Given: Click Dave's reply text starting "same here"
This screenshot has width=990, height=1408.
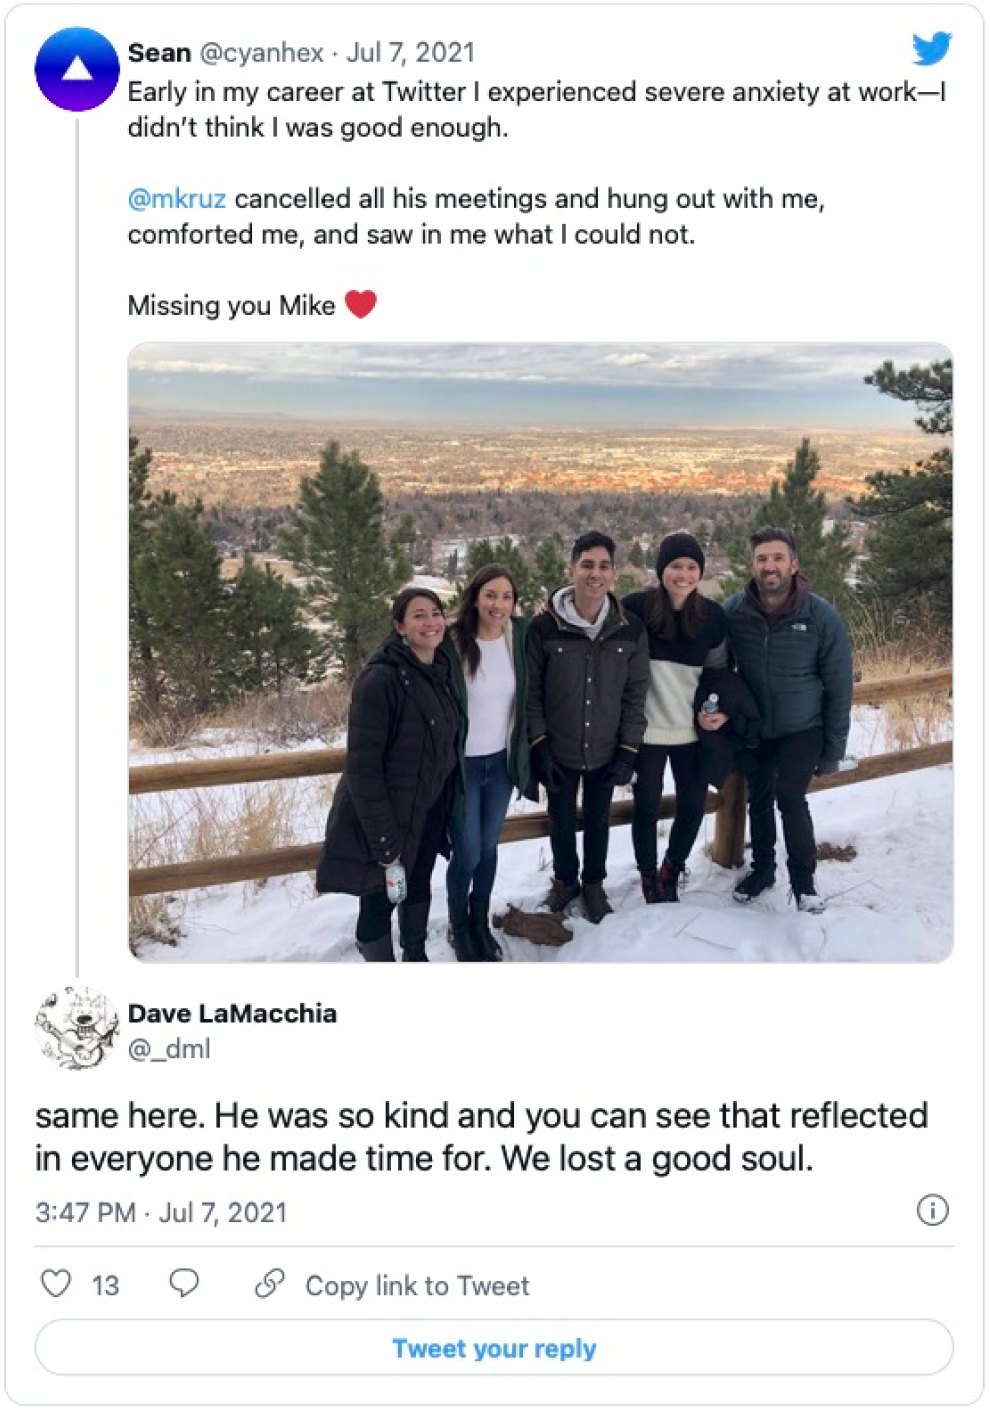Looking at the screenshot, I should [481, 1137].
